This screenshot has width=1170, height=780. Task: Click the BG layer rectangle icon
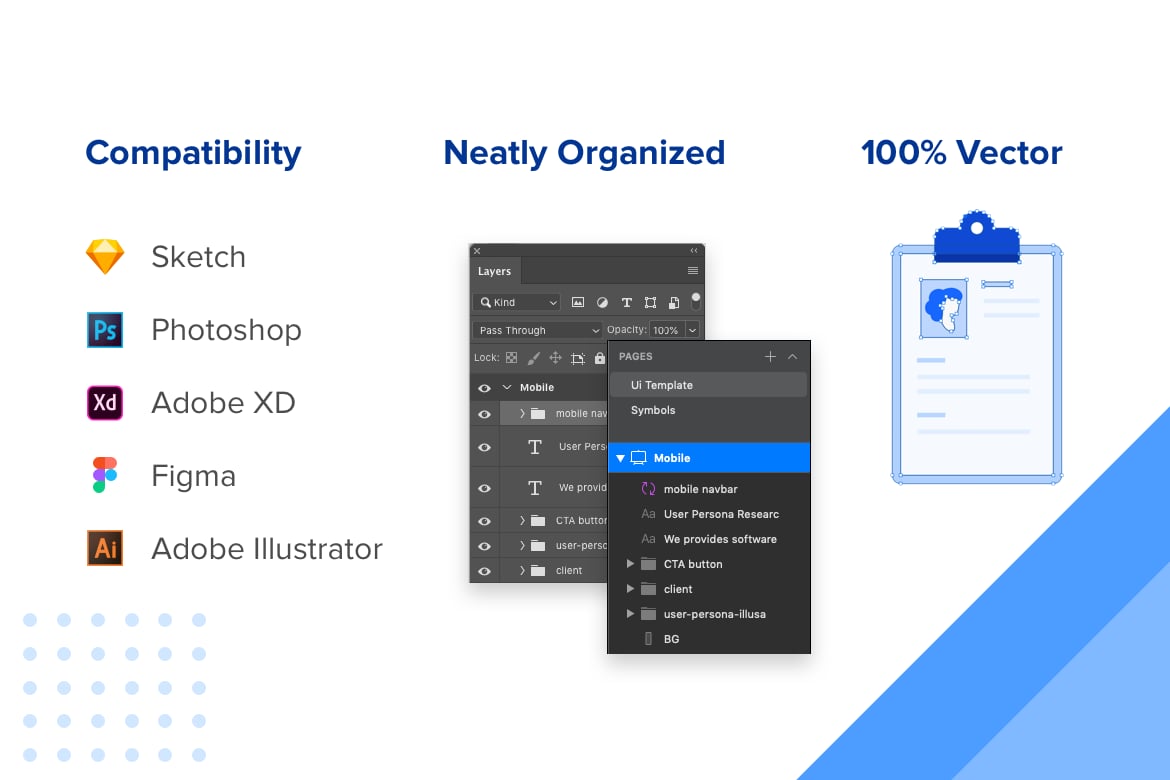[x=648, y=639]
